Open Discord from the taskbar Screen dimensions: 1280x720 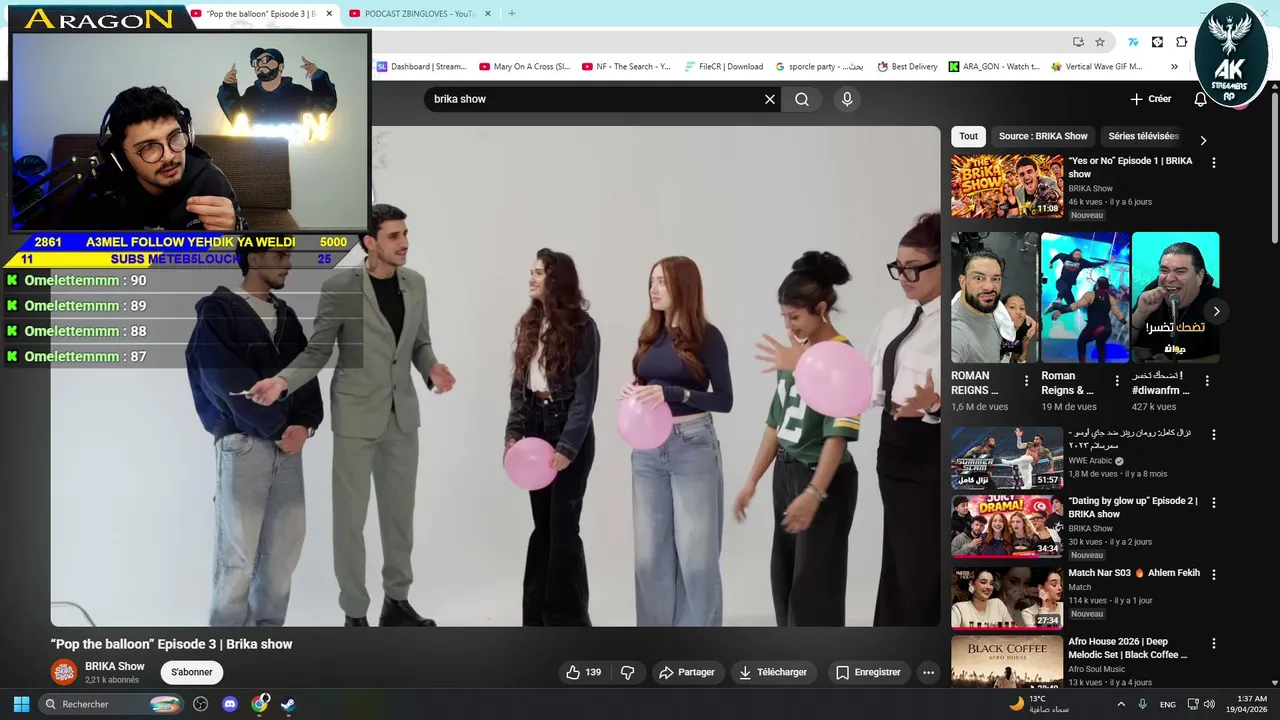click(230, 704)
